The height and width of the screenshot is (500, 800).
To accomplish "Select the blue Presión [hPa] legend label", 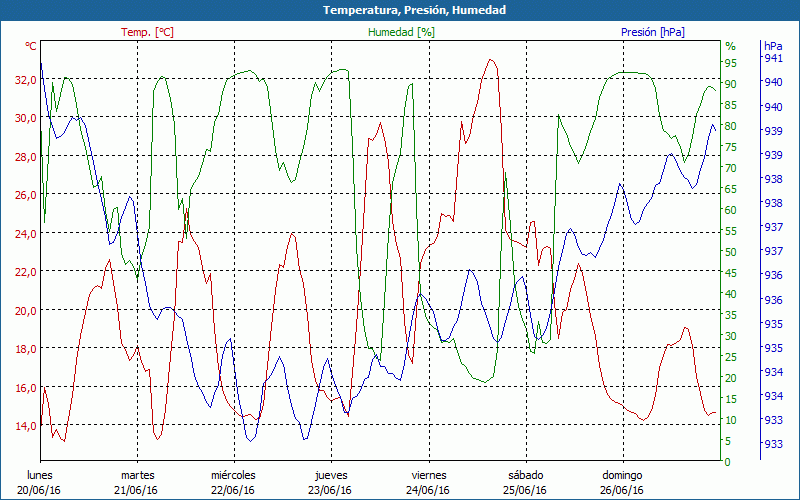I will pos(652,32).
